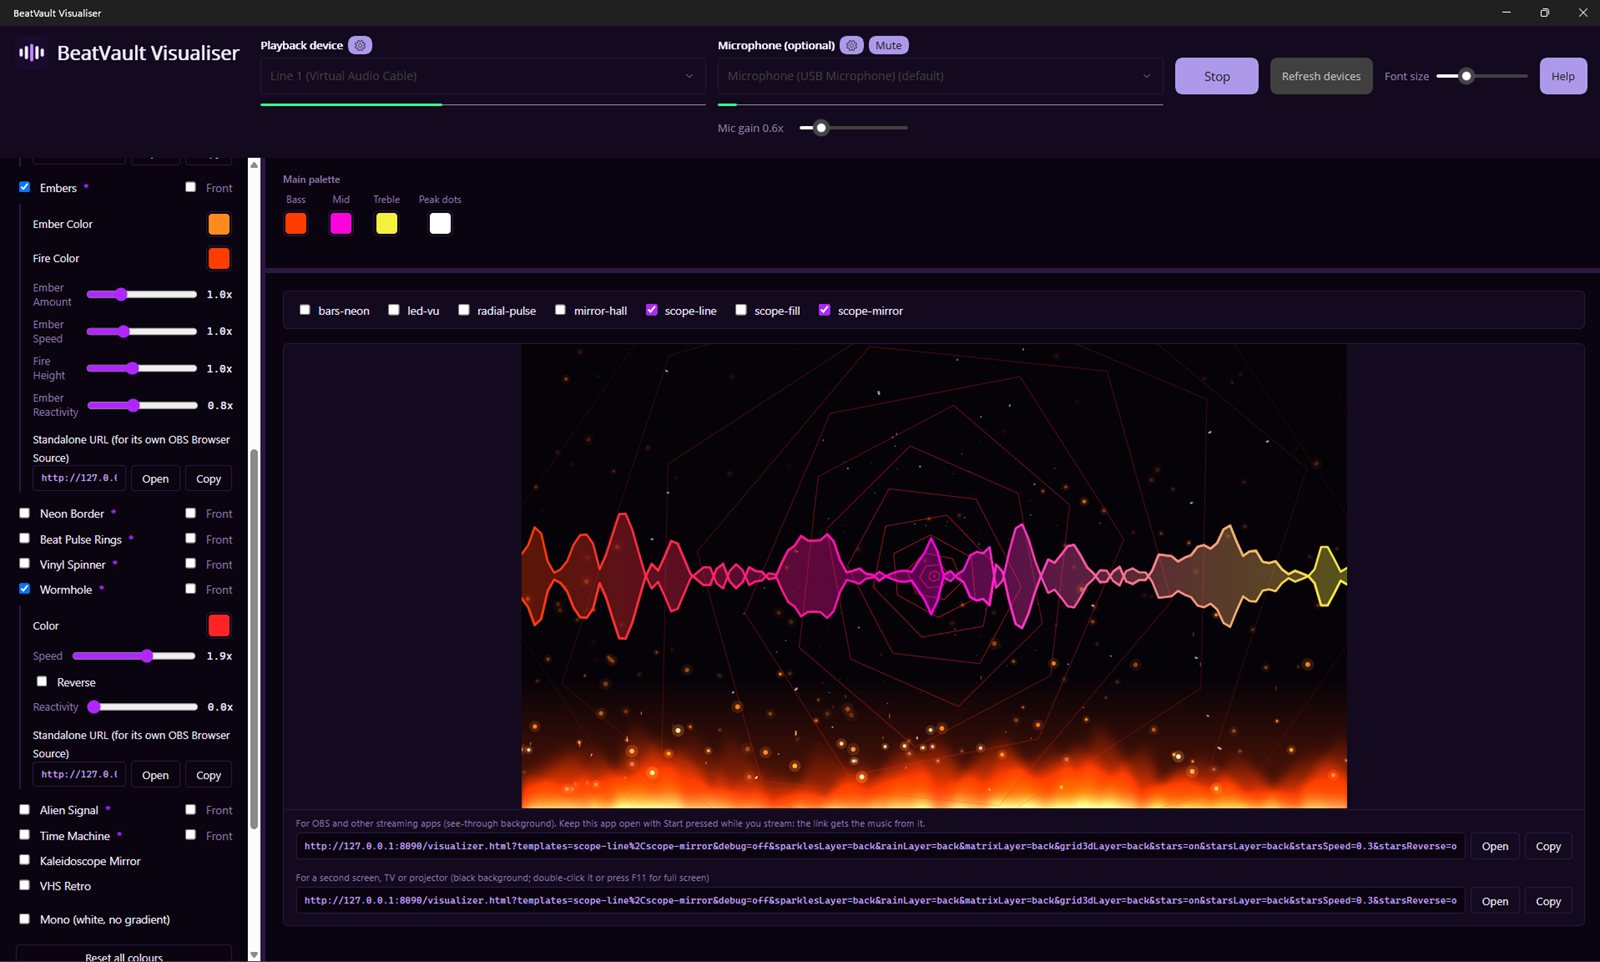The image size is (1600, 962).
Task: Open microphone settings gear icon
Action: (852, 45)
